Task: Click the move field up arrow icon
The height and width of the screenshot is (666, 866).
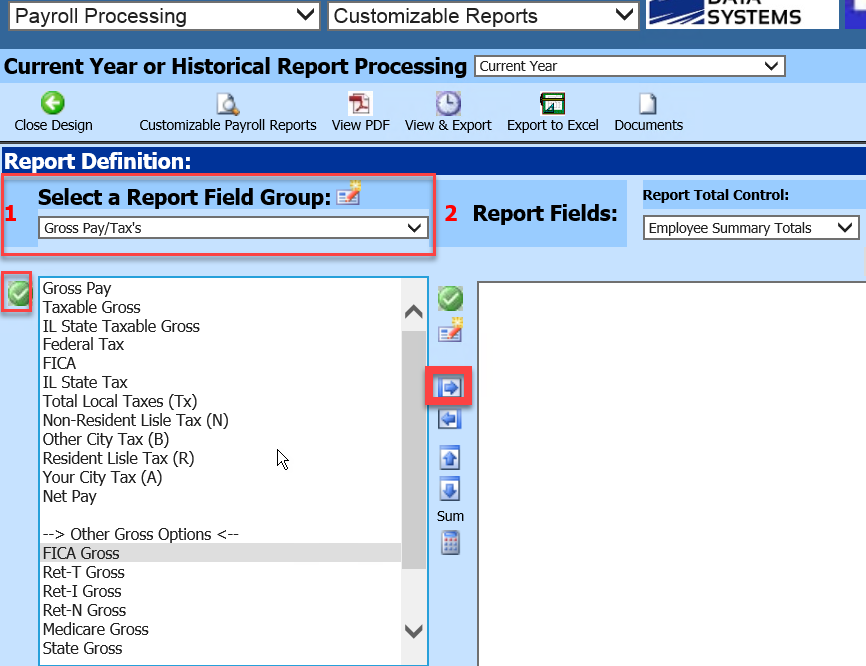Action: pyautogui.click(x=450, y=458)
